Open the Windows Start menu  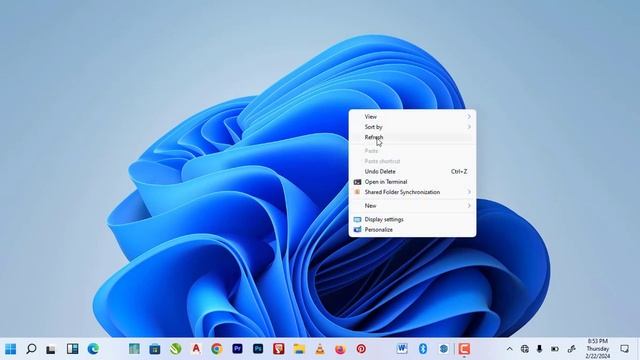tap(11, 349)
